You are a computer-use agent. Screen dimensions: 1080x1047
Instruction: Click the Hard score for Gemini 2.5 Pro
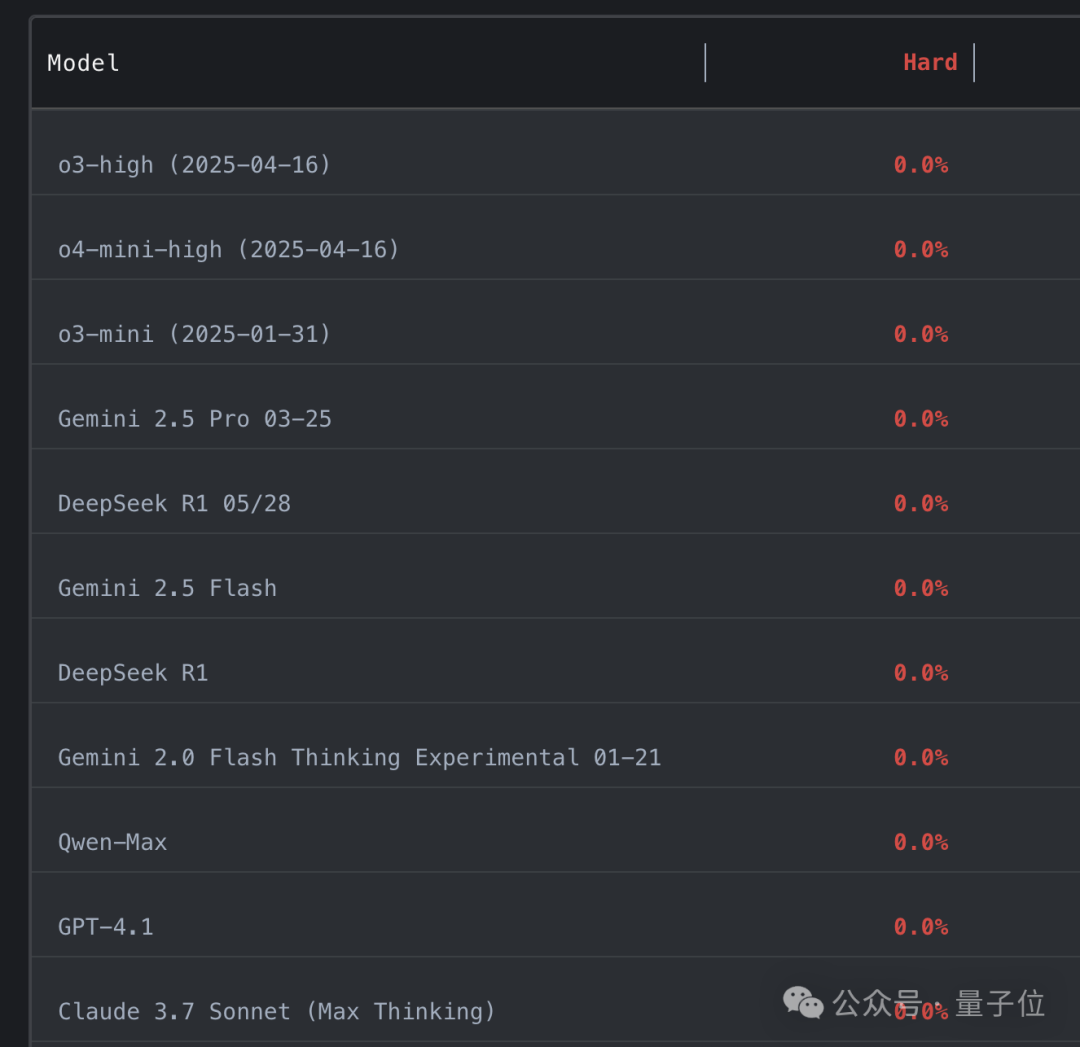click(x=921, y=419)
